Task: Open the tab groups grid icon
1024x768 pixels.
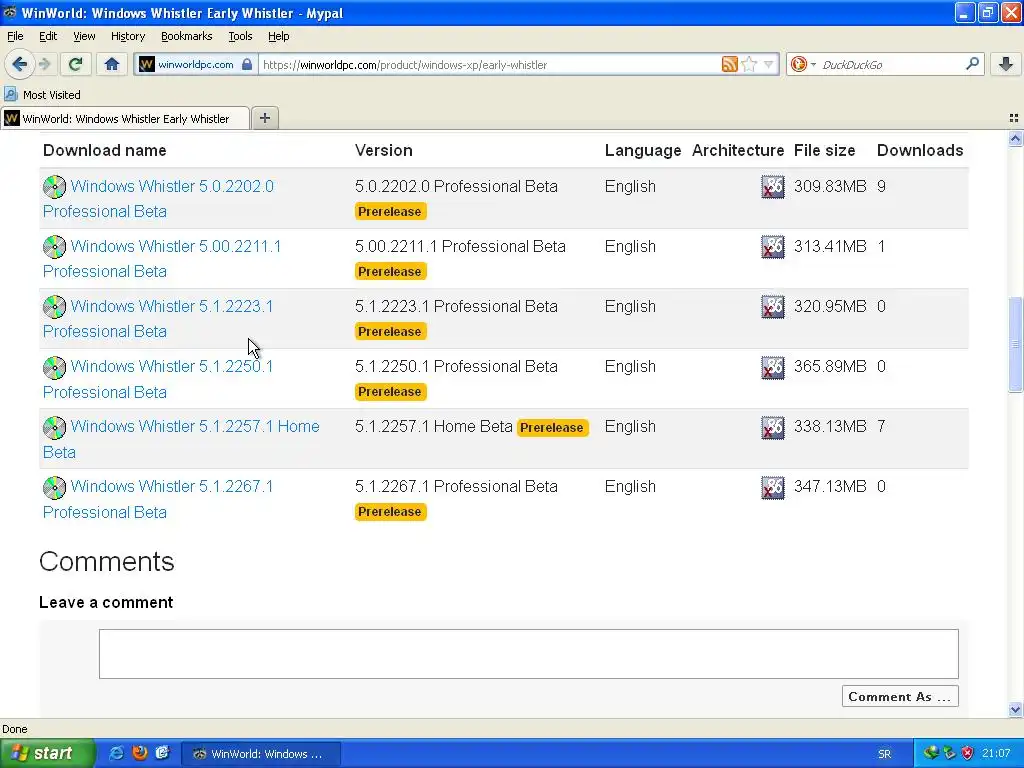Action: point(1014,118)
